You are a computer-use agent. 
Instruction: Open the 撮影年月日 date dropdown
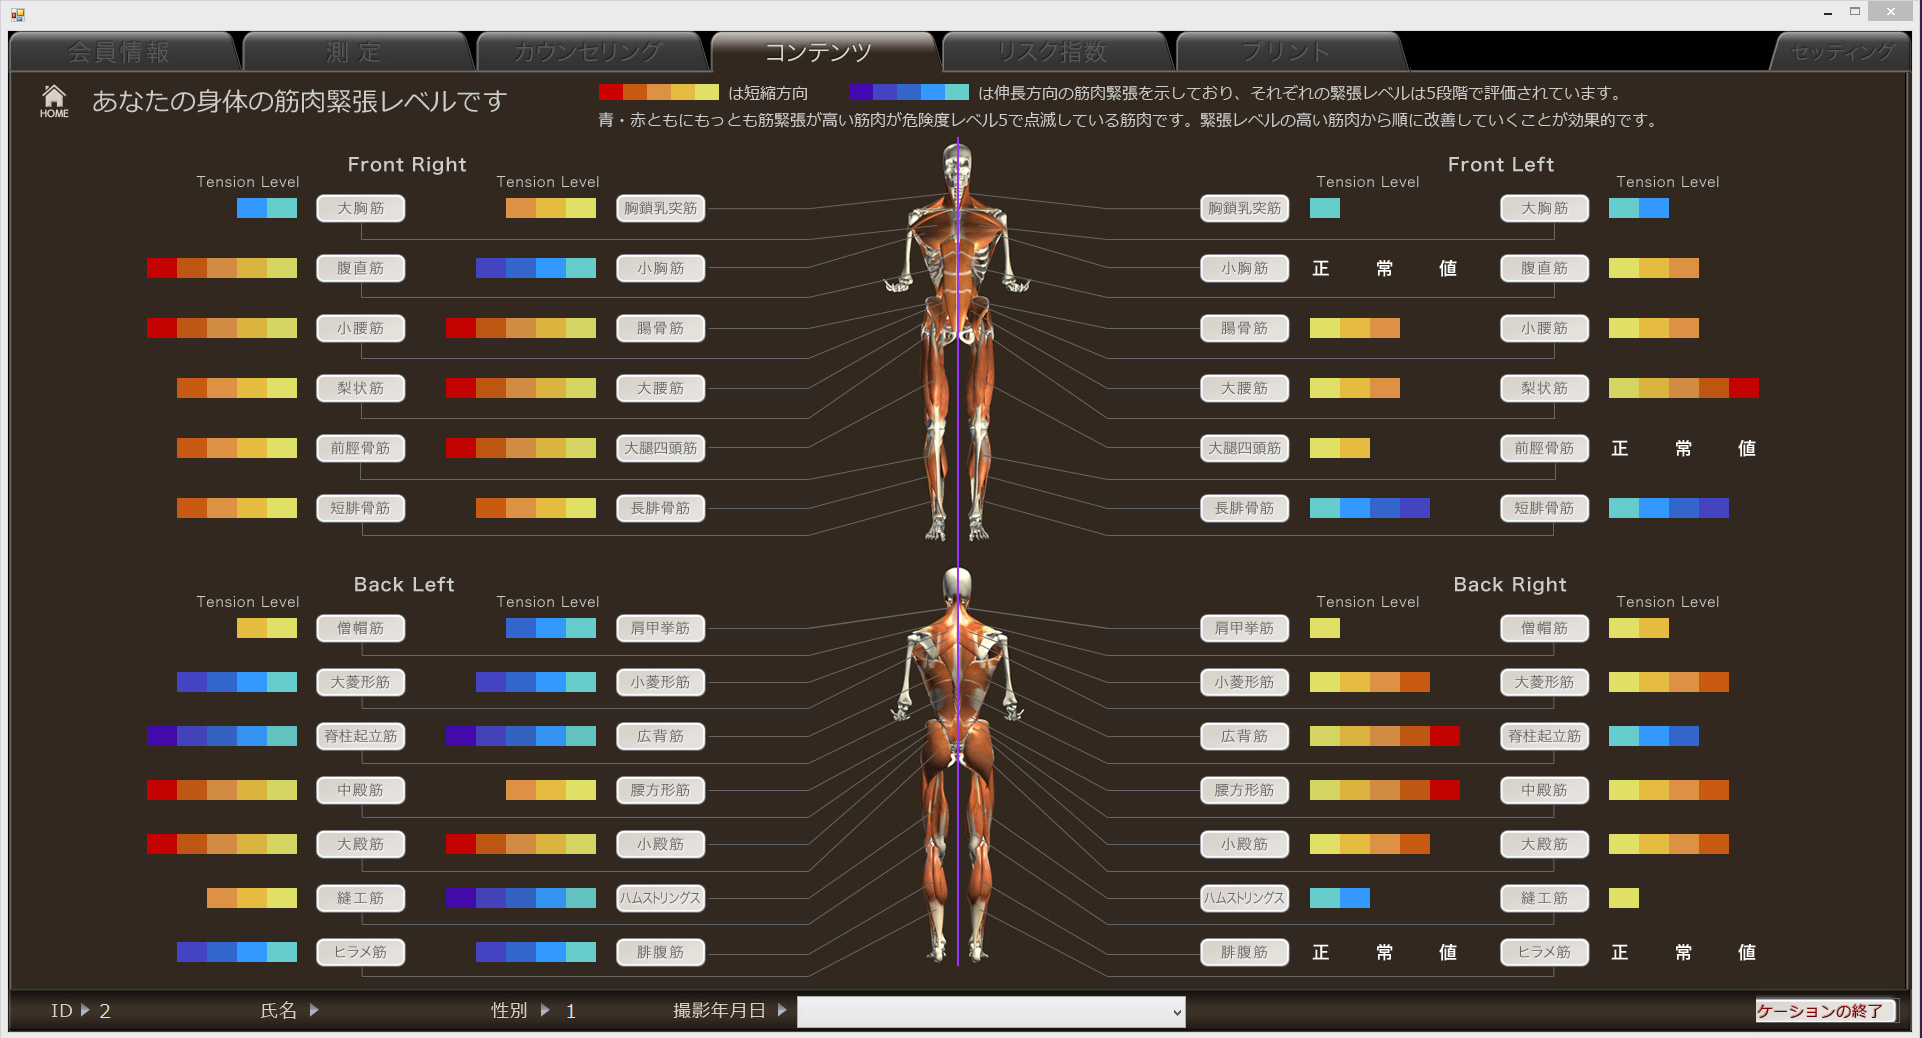(990, 1012)
